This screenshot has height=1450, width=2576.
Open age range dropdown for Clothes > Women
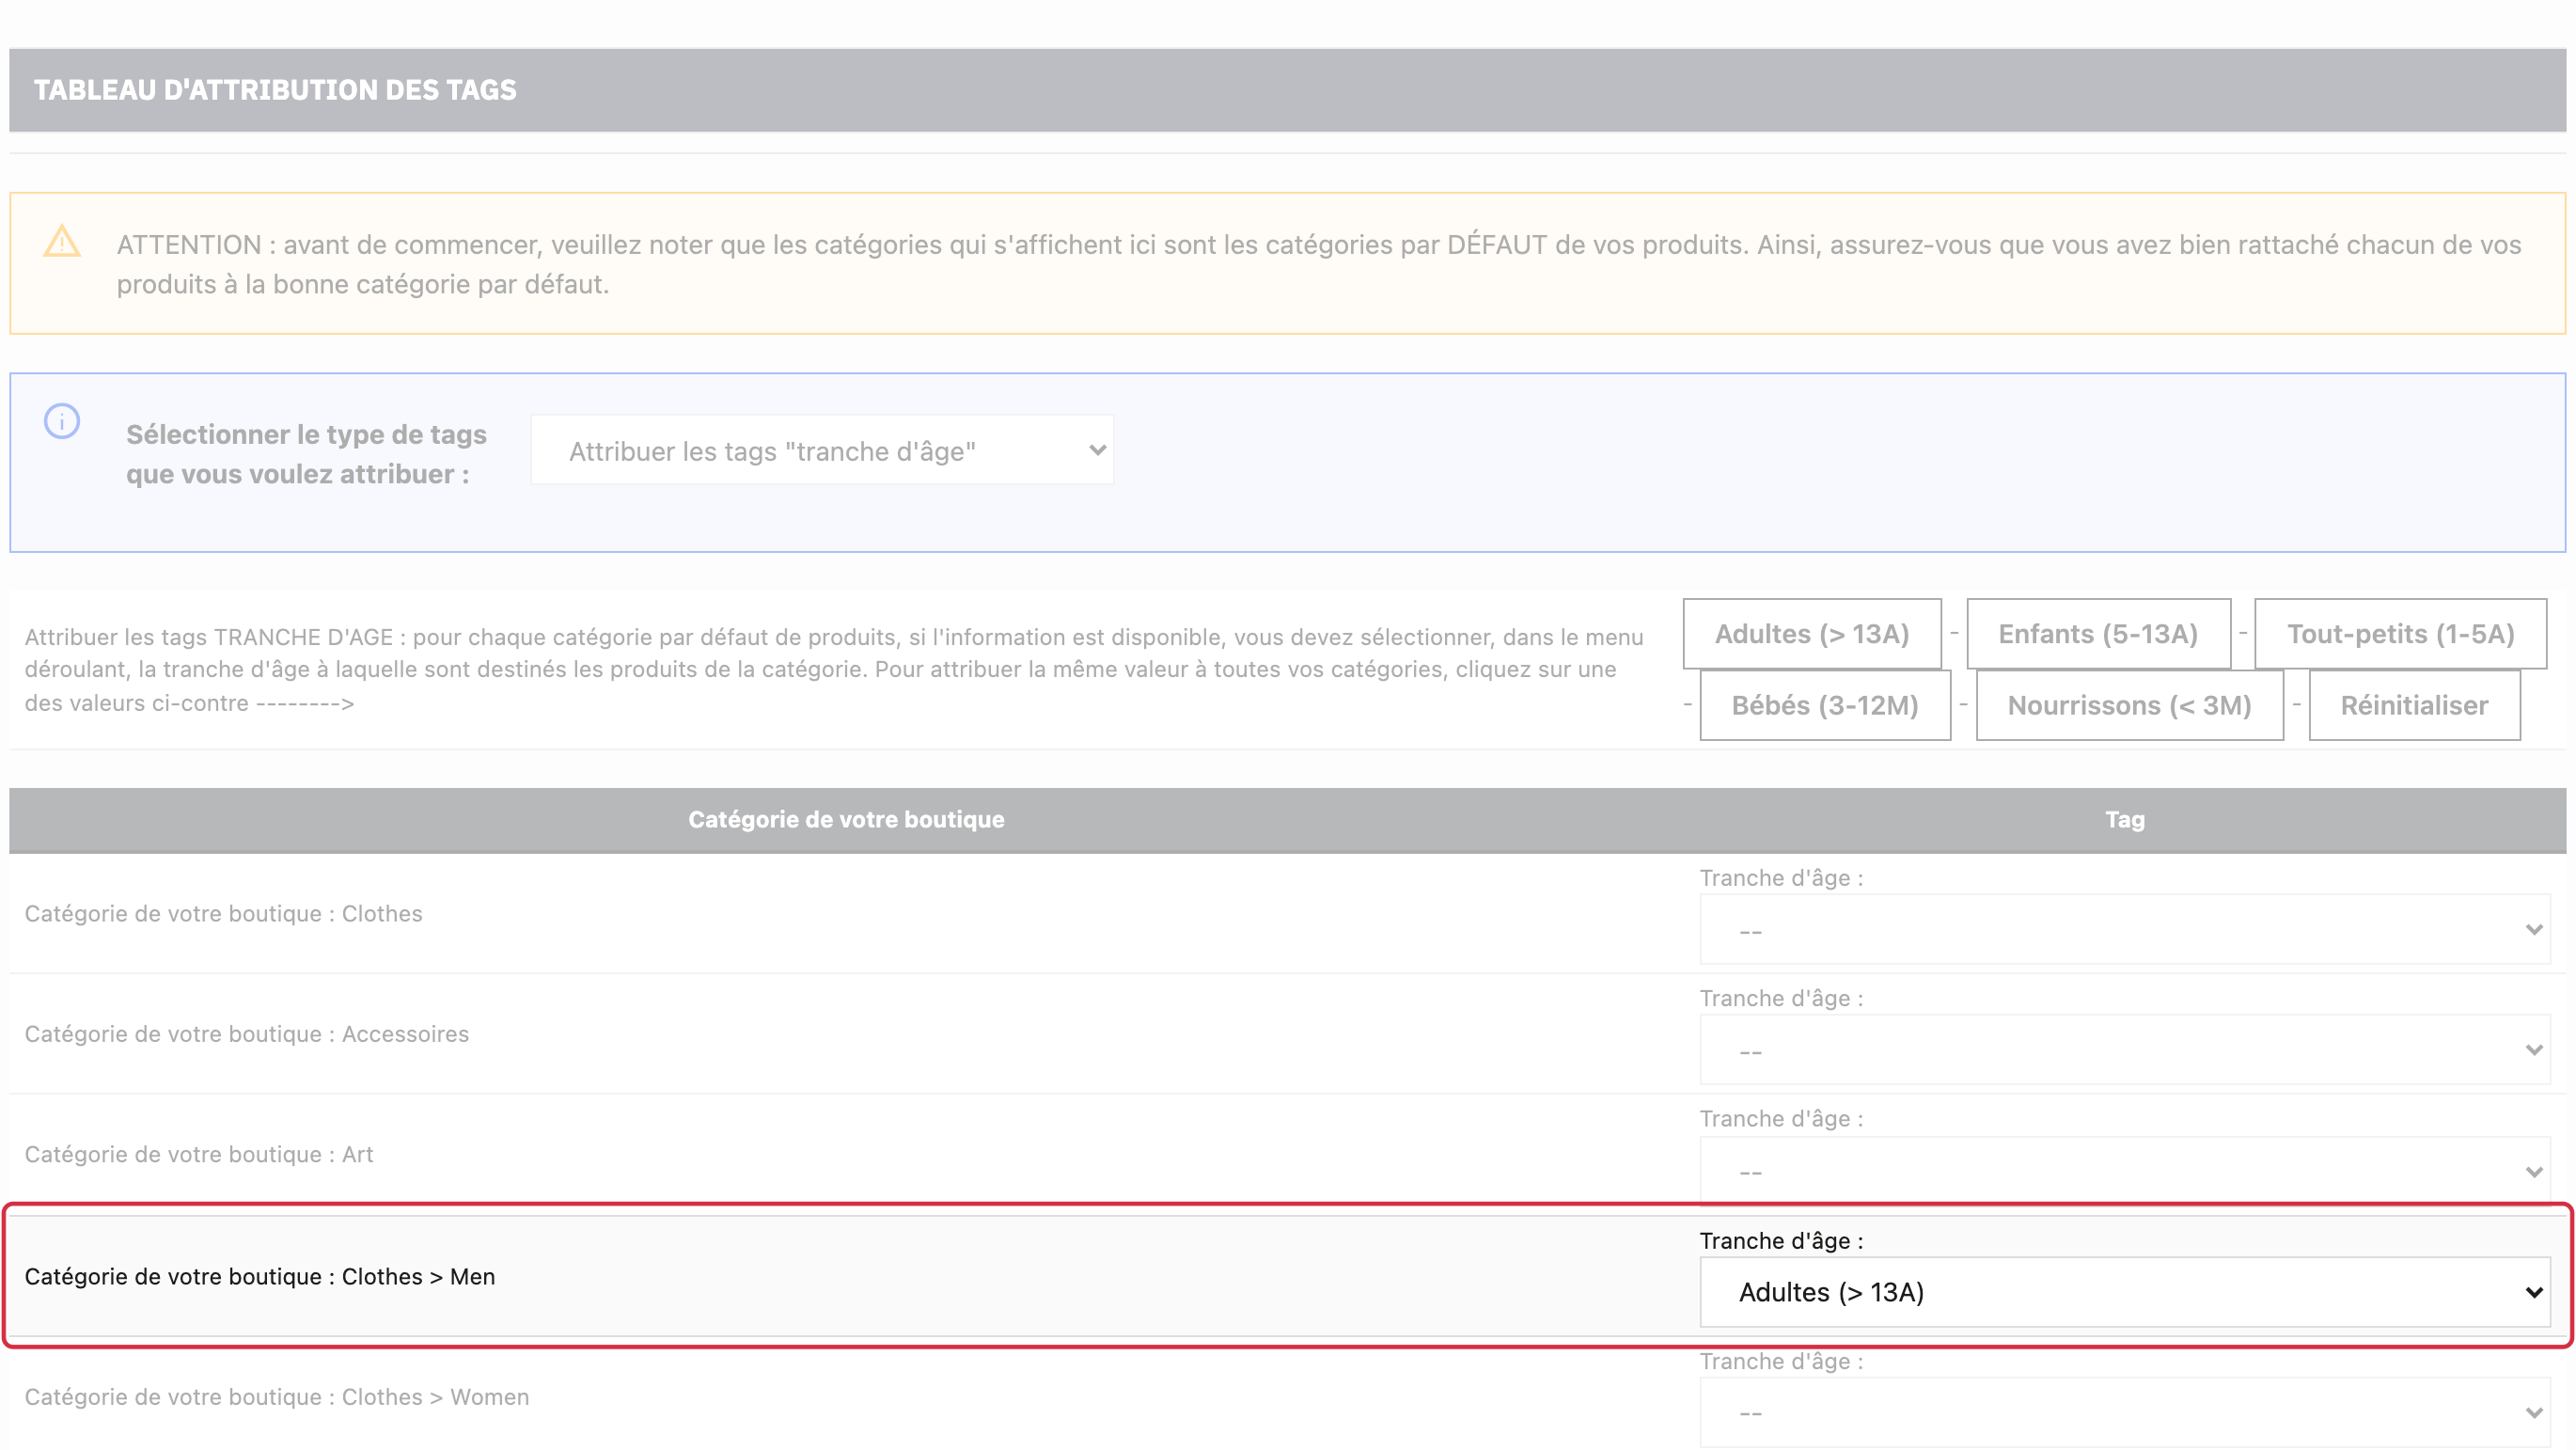[2125, 1413]
